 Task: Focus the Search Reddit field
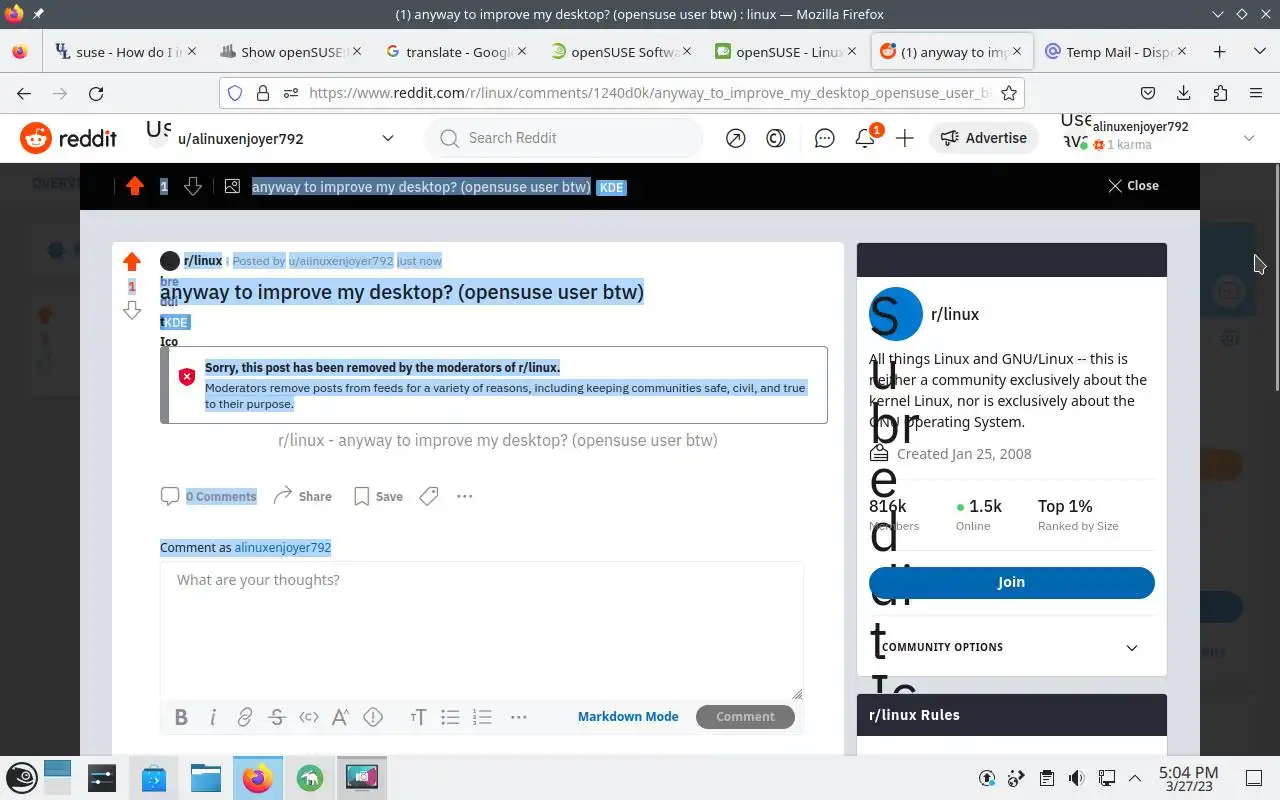pyautogui.click(x=564, y=138)
